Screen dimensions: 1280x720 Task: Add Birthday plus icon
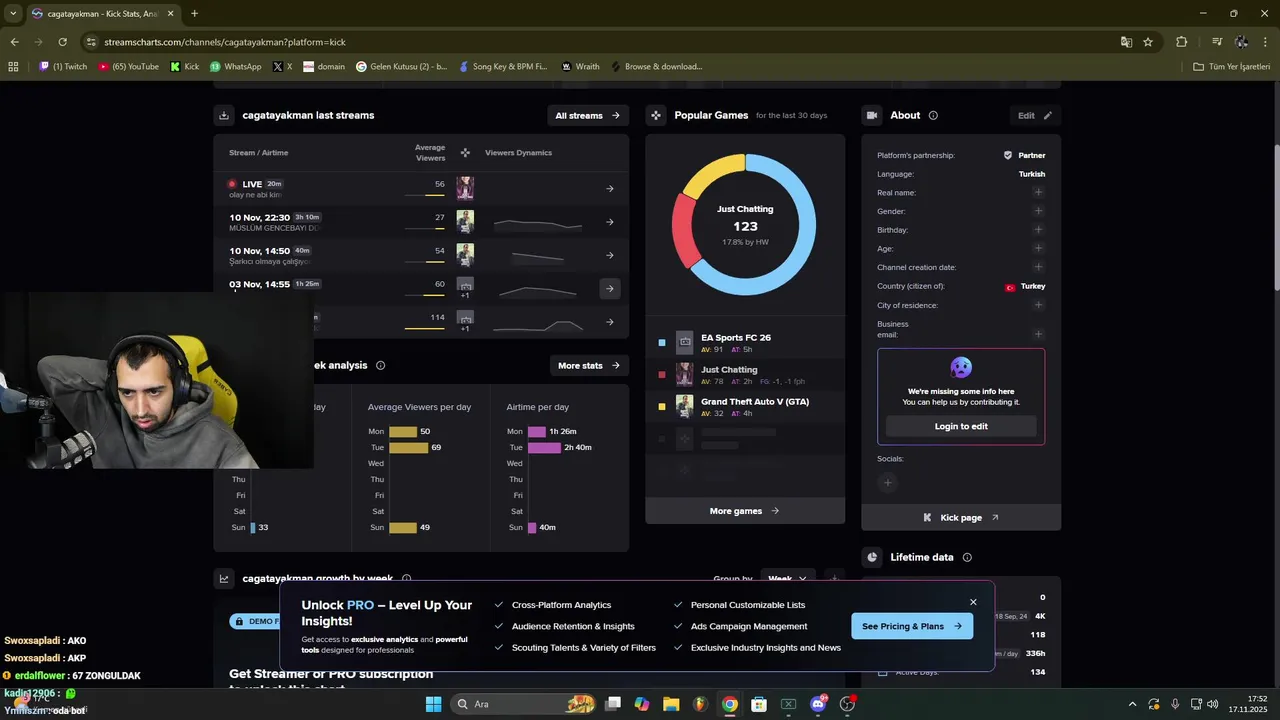click(x=1038, y=230)
